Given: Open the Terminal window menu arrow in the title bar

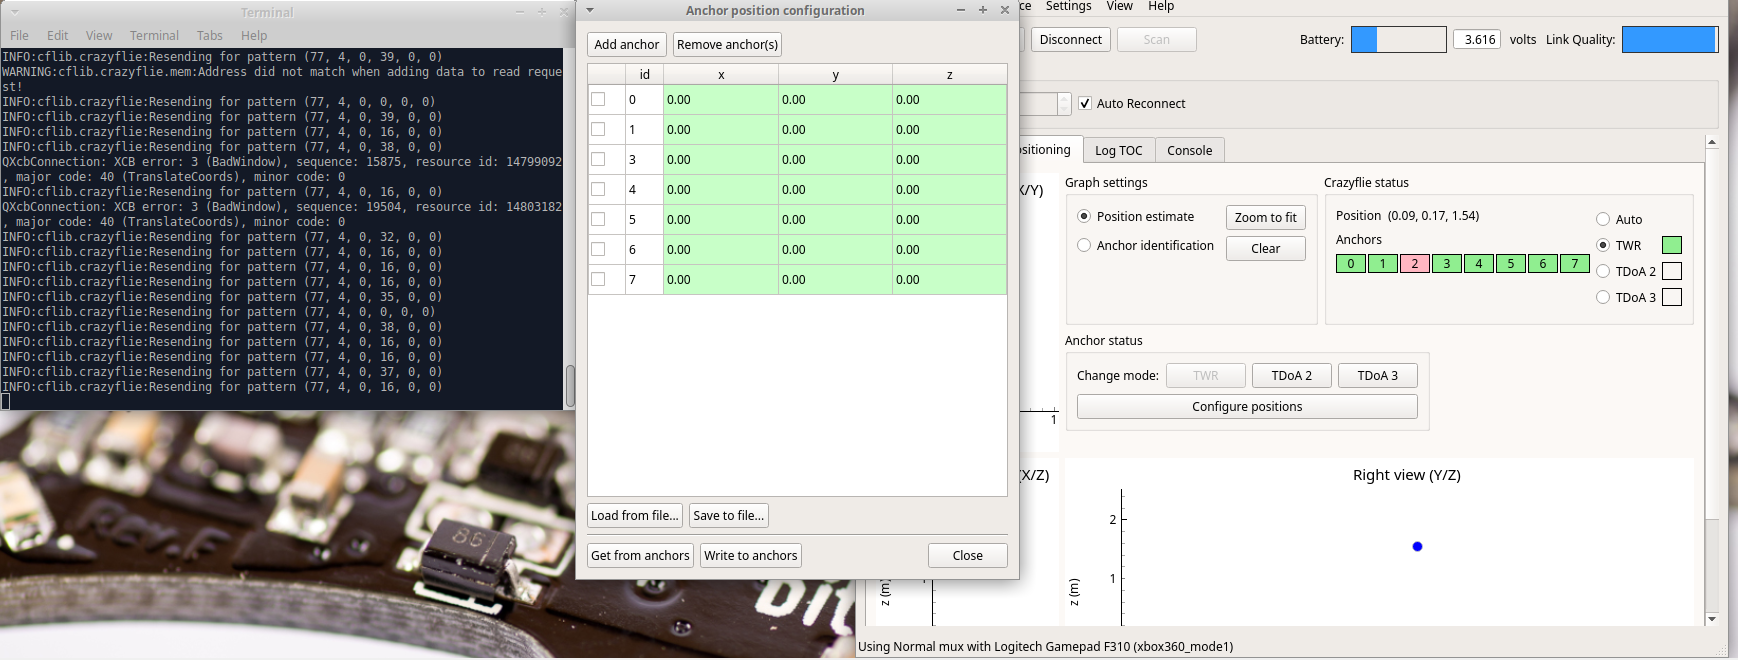Looking at the screenshot, I should [15, 12].
